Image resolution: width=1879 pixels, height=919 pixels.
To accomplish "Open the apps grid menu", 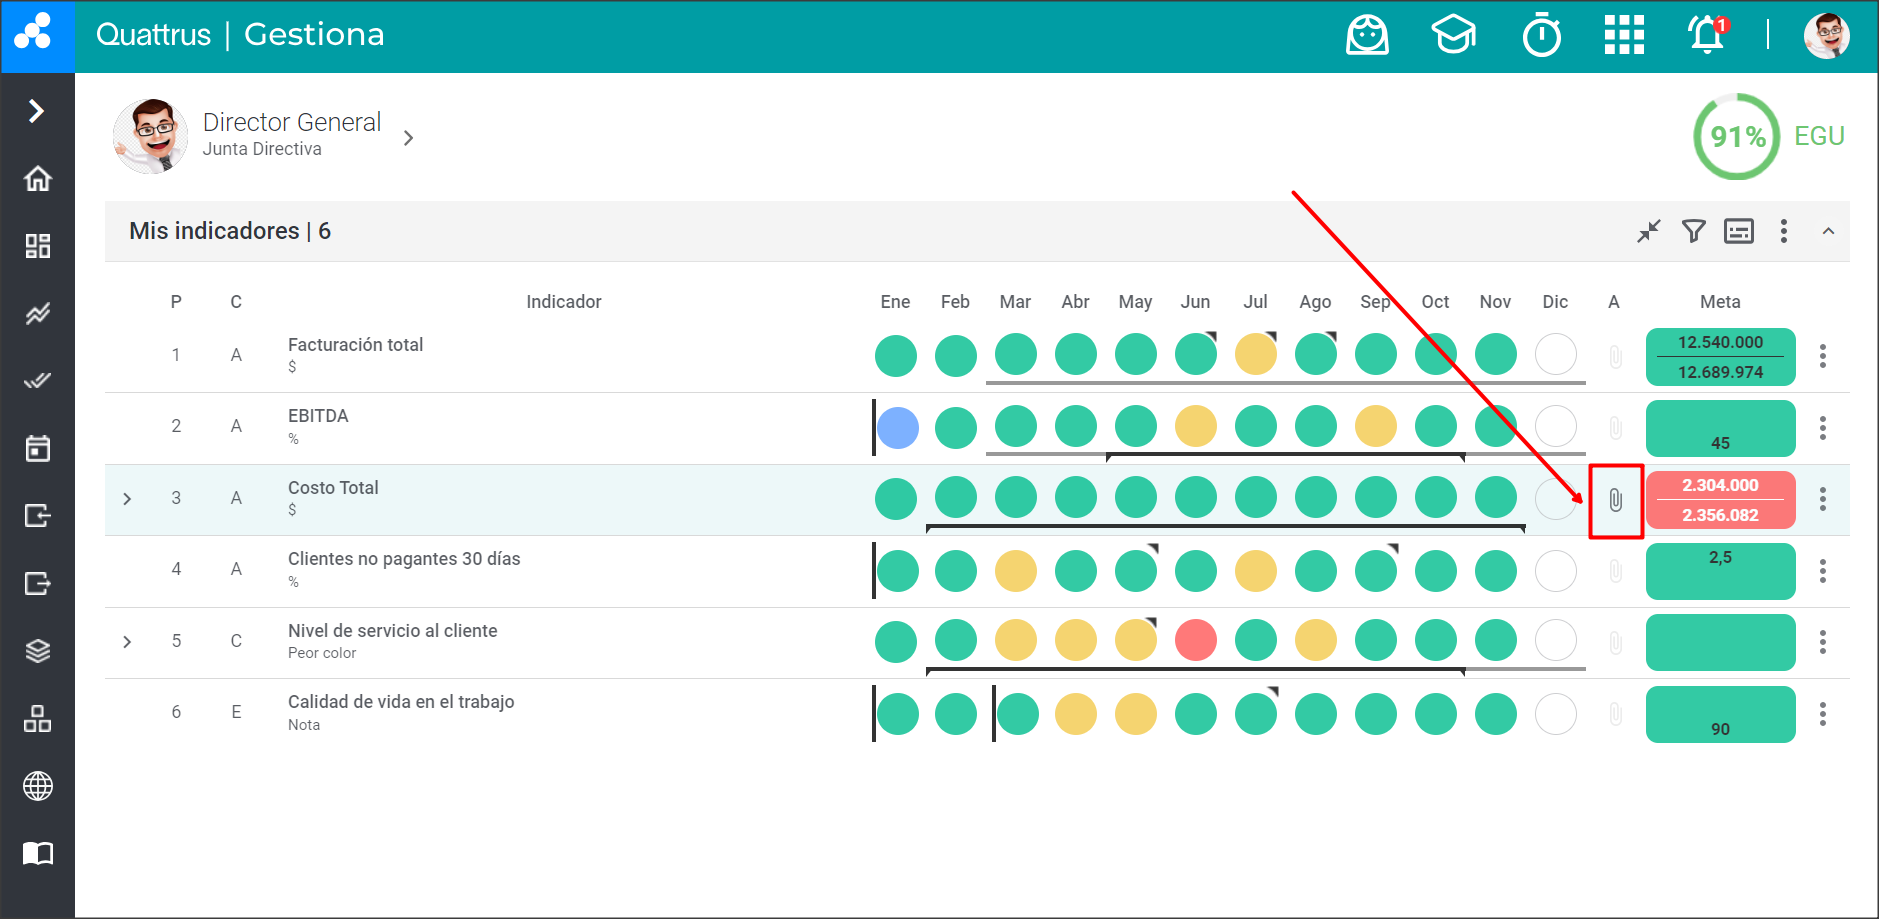I will click(1624, 36).
